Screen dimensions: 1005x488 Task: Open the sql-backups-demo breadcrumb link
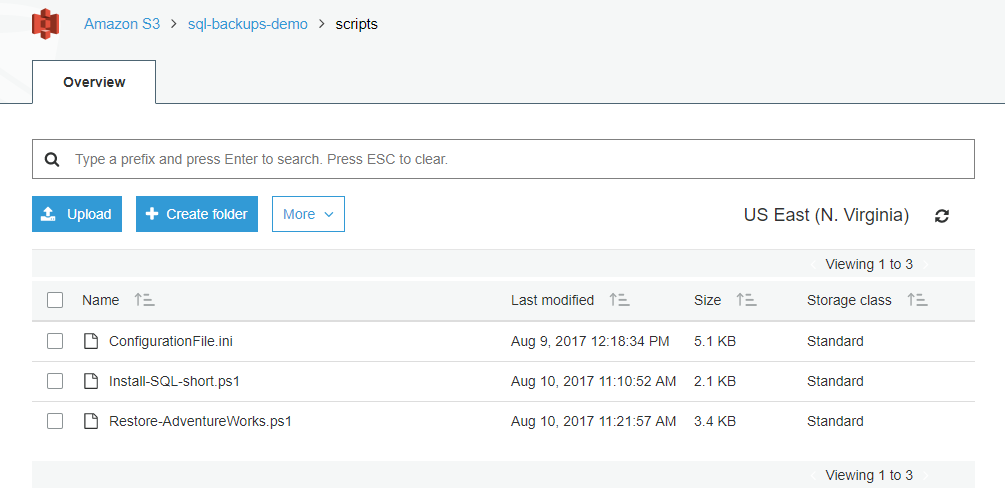(247, 24)
